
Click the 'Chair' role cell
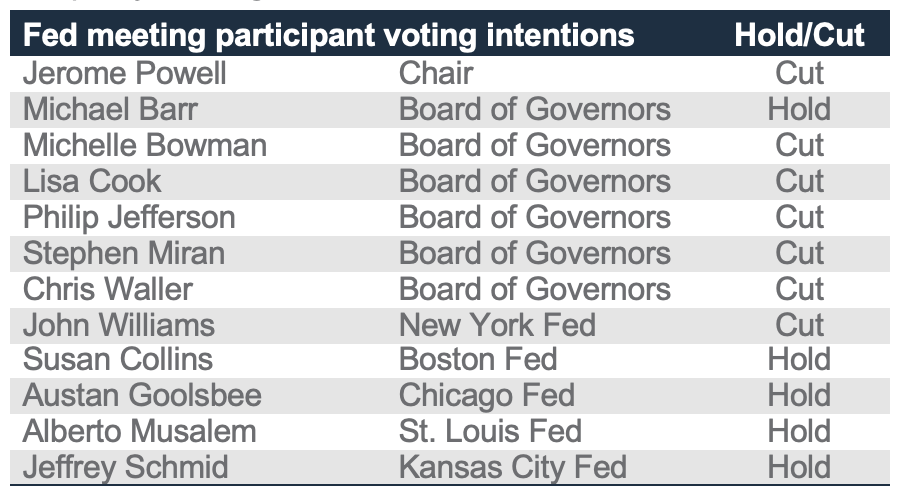point(436,73)
